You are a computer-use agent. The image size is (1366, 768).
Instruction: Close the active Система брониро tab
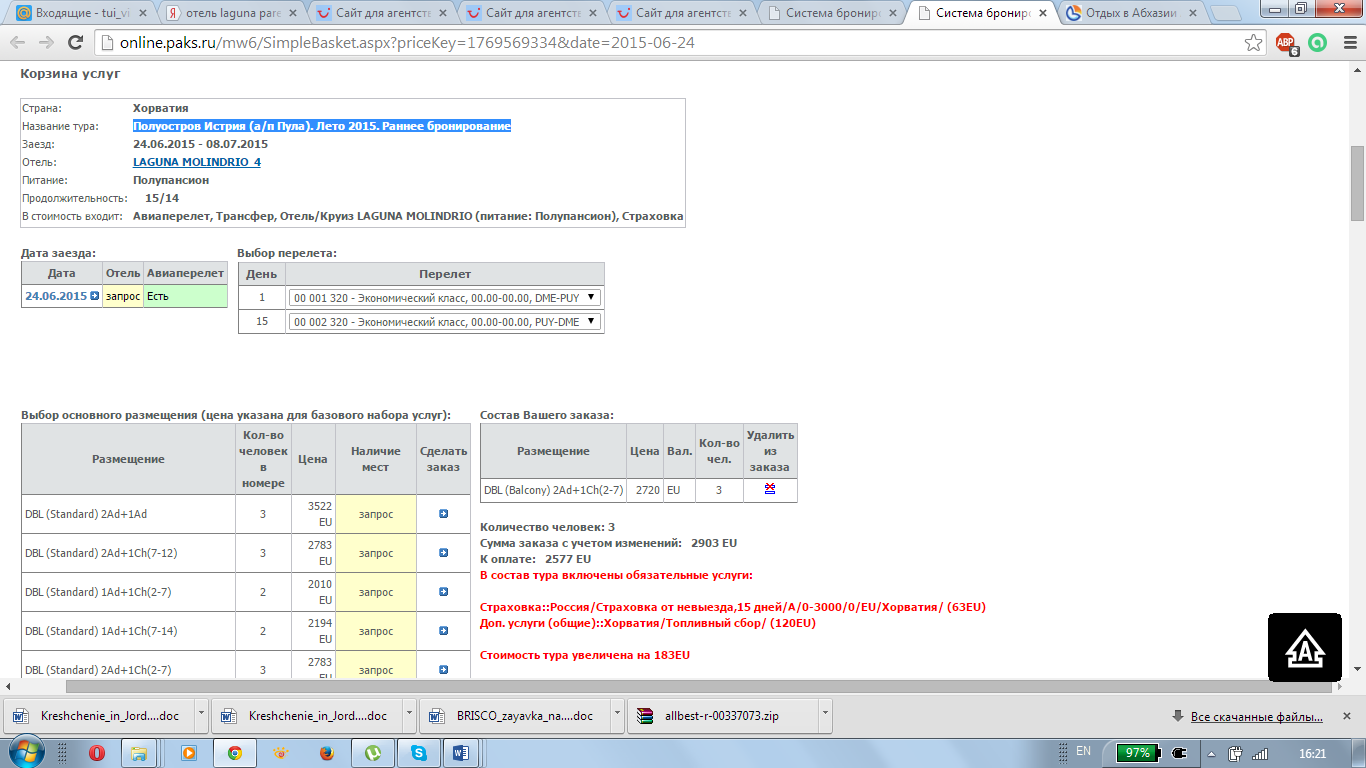[1043, 14]
